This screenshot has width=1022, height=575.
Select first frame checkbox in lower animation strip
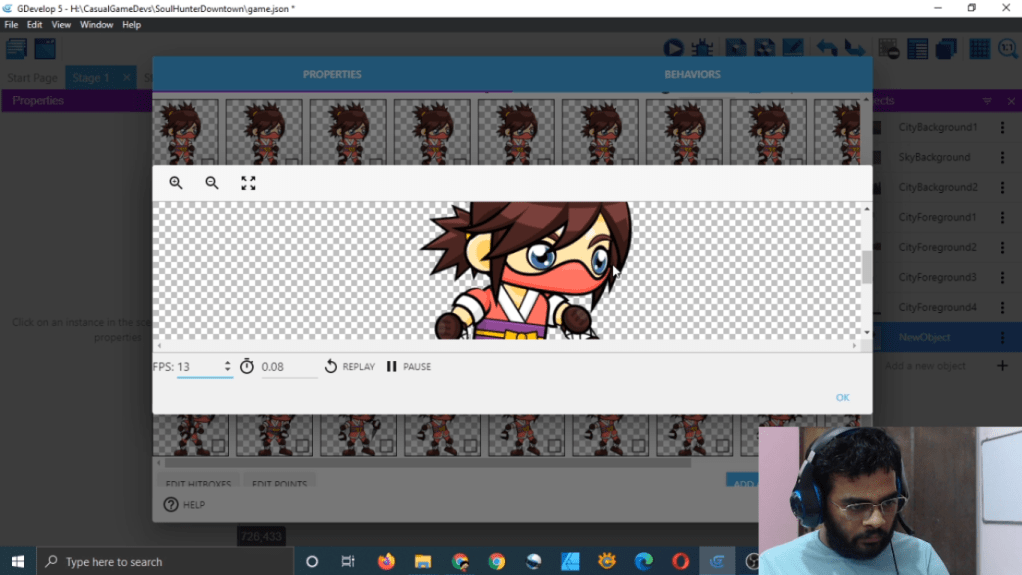[x=218, y=446]
